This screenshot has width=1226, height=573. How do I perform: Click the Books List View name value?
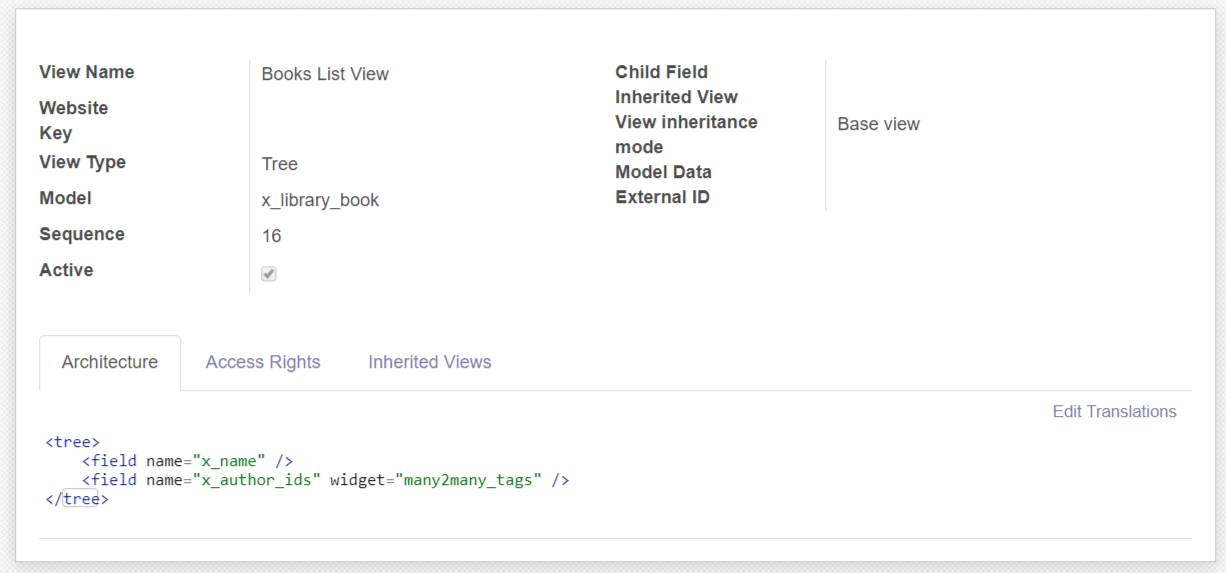325,74
